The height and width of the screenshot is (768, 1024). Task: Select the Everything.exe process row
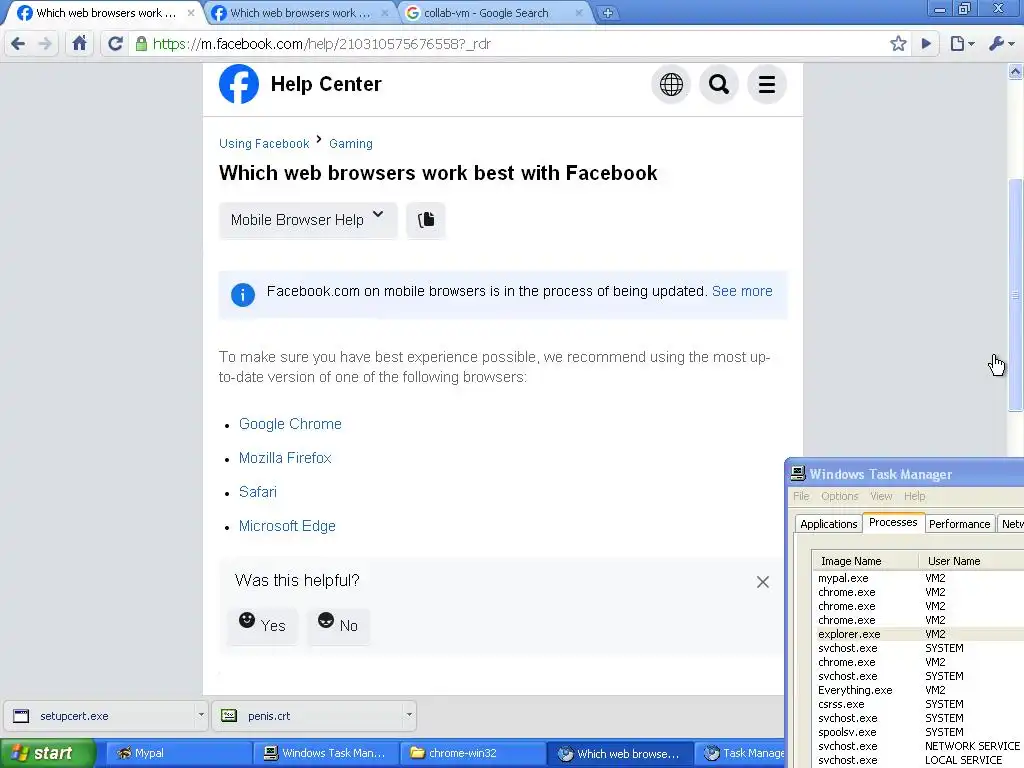(918, 690)
